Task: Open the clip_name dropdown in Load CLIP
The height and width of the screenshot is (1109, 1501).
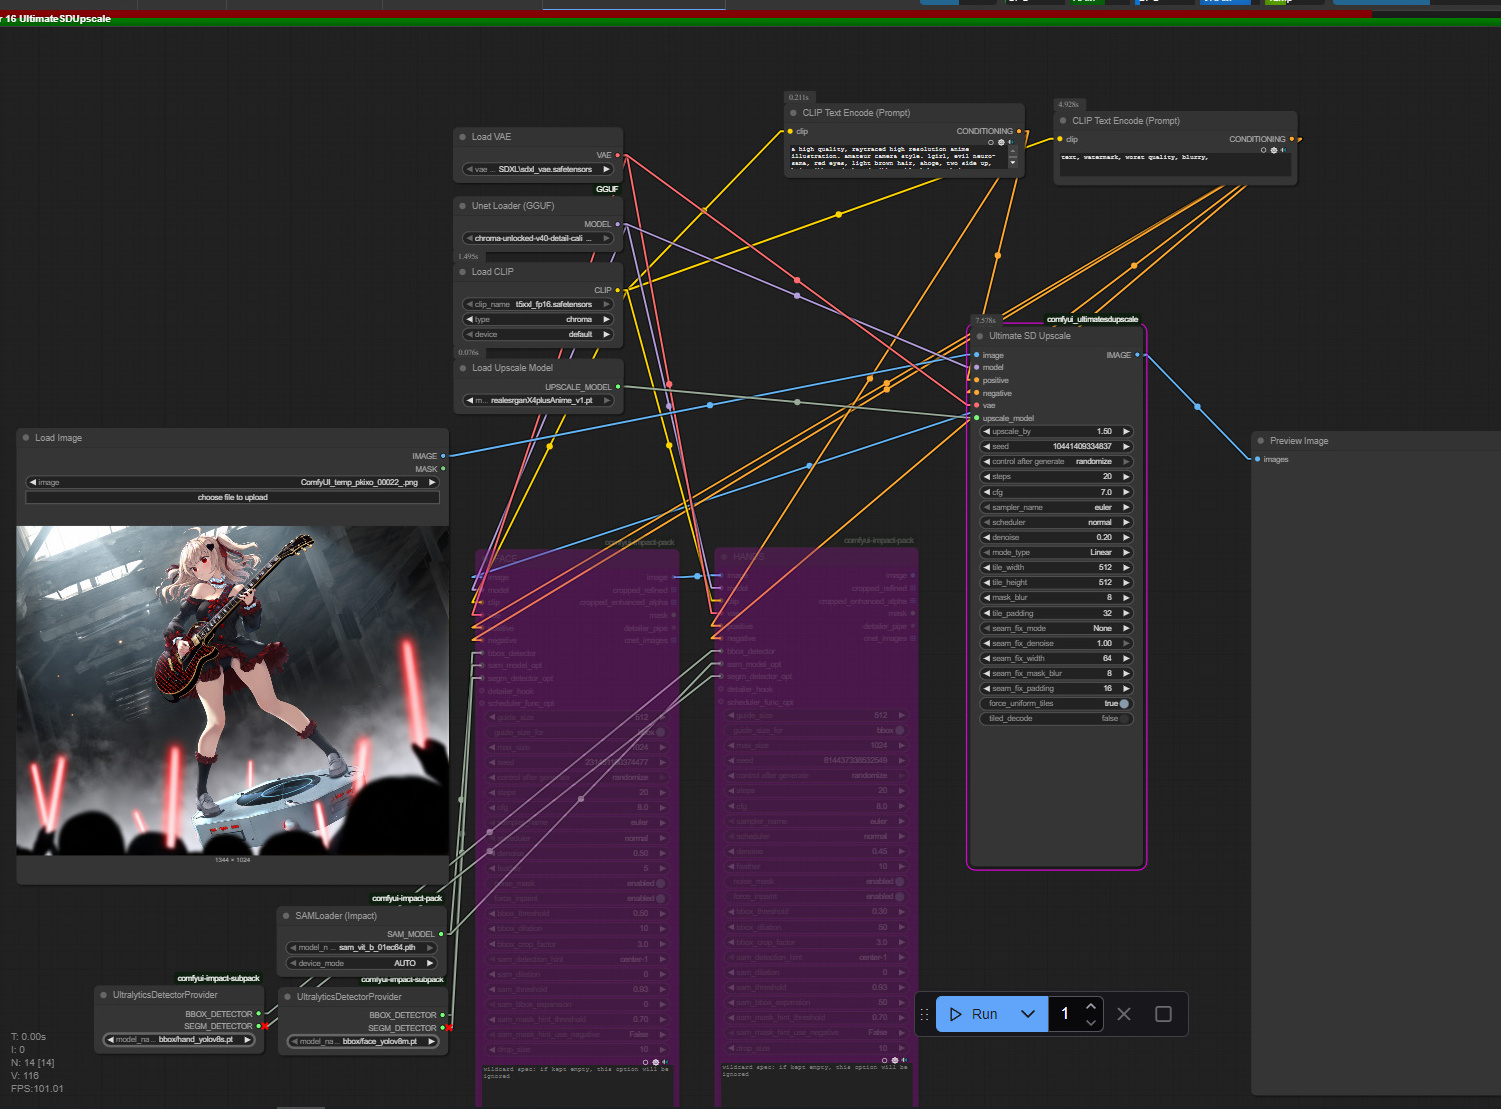Action: [x=538, y=304]
